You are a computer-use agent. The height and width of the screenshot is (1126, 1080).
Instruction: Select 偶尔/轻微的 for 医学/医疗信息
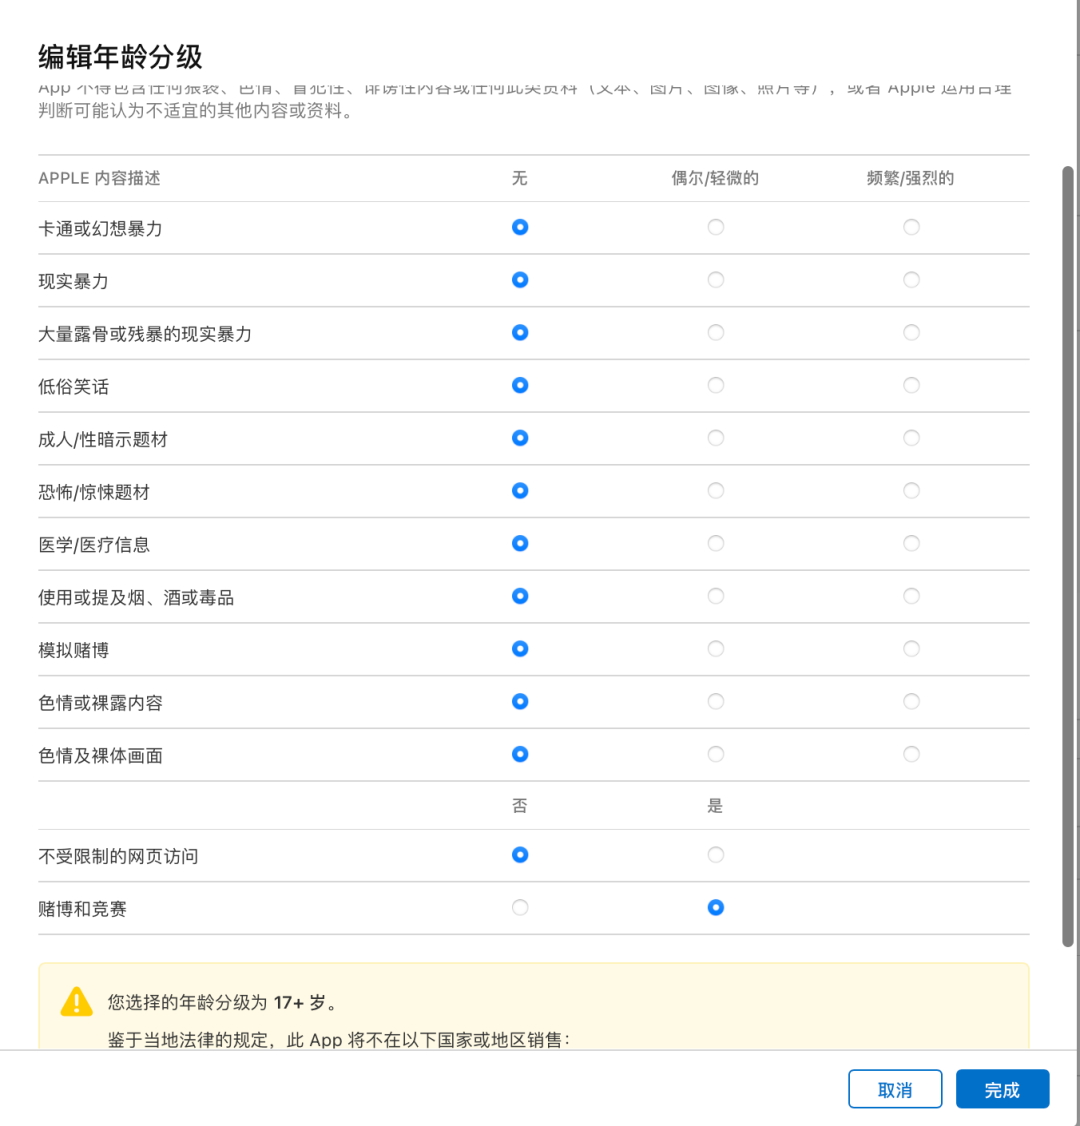[x=715, y=544]
